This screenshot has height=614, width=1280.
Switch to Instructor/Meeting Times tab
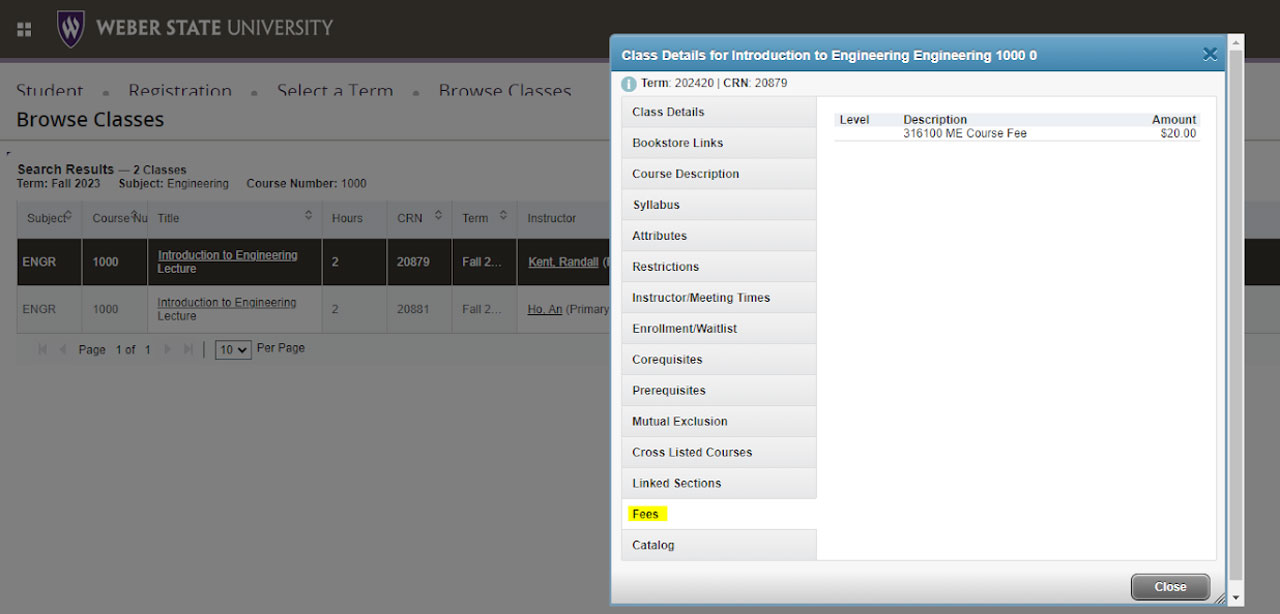(701, 298)
